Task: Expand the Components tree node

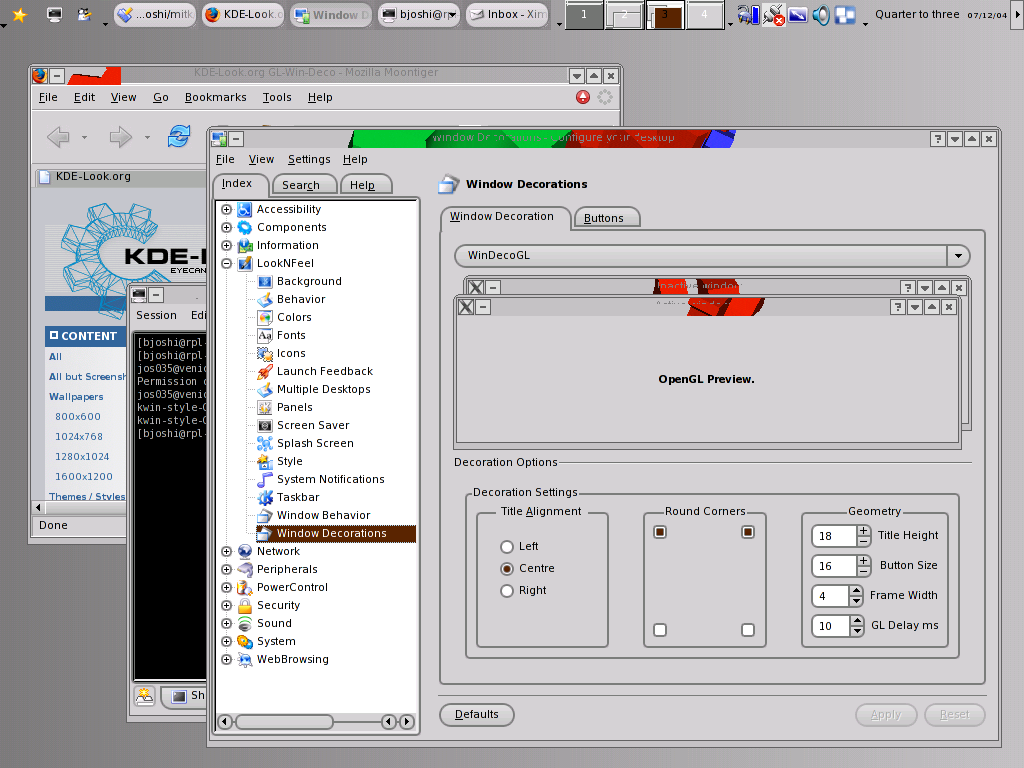Action: tap(227, 227)
